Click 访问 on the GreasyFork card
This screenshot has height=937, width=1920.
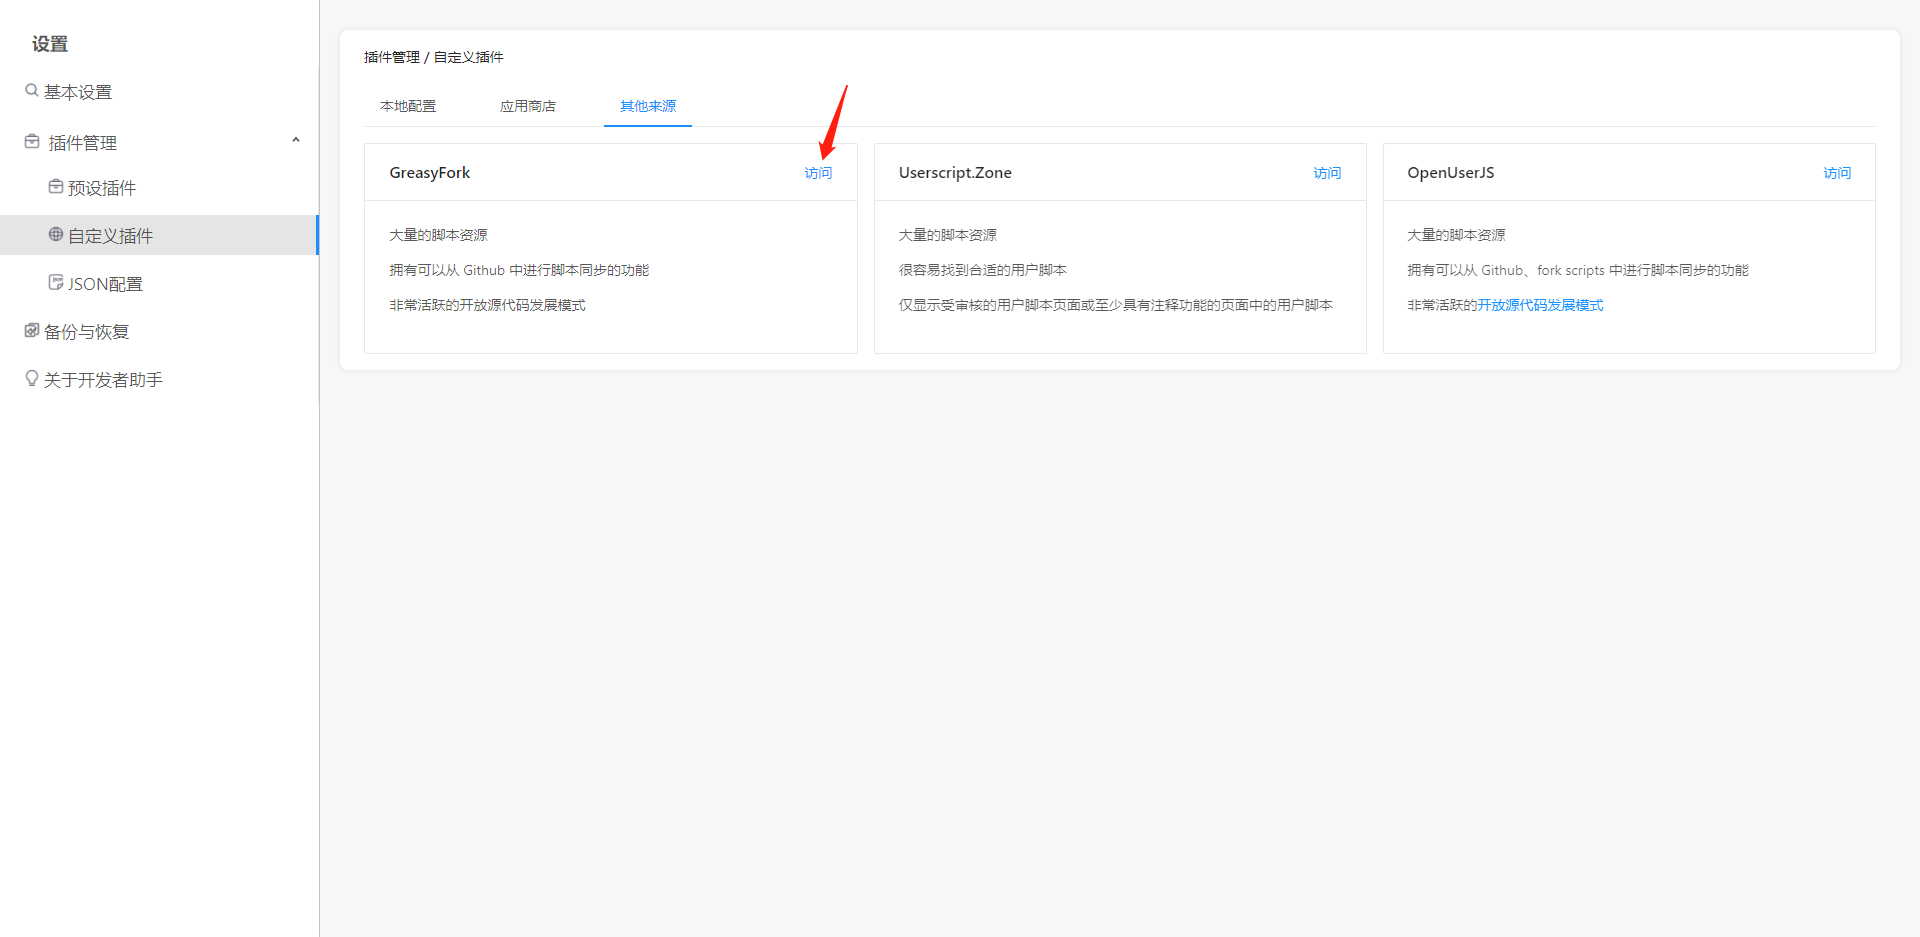point(818,172)
